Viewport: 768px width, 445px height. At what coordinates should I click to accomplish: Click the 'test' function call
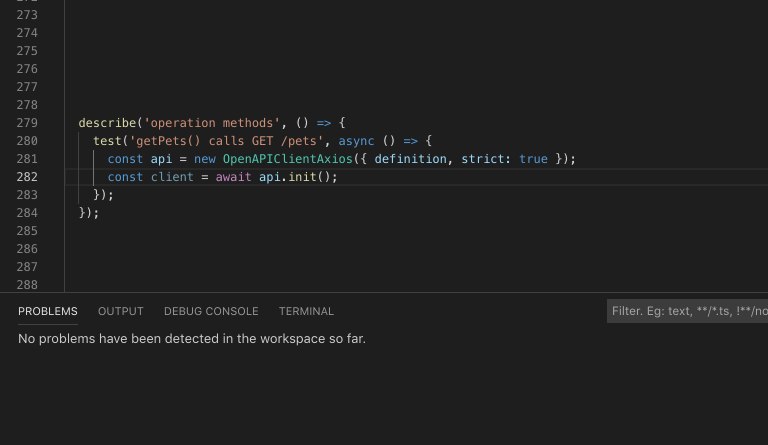click(x=107, y=141)
